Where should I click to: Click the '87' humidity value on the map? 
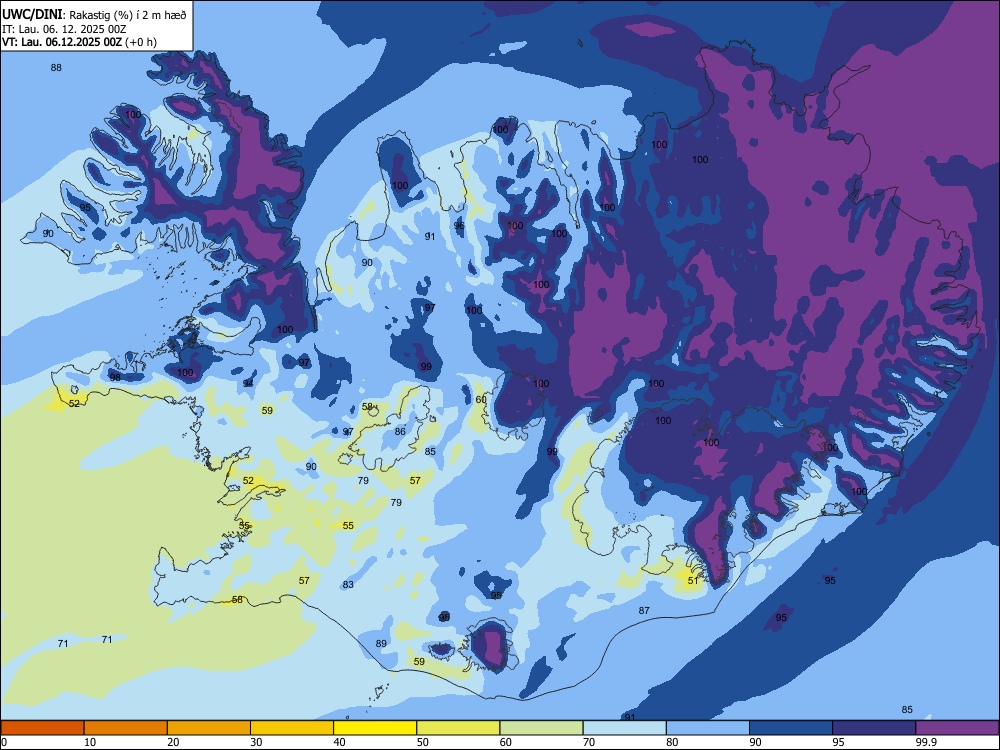(x=644, y=611)
